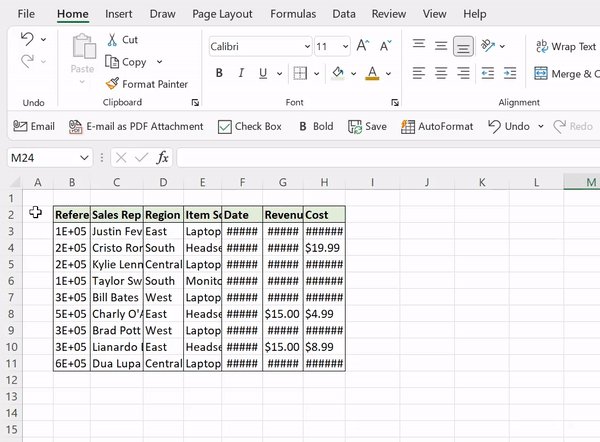Image resolution: width=600 pixels, height=442 pixels.
Task: Apply the yellow font color swatch
Action: (x=372, y=73)
